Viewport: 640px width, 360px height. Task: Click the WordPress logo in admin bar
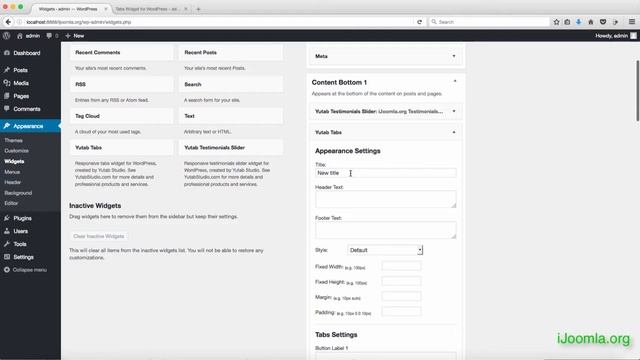[6, 36]
